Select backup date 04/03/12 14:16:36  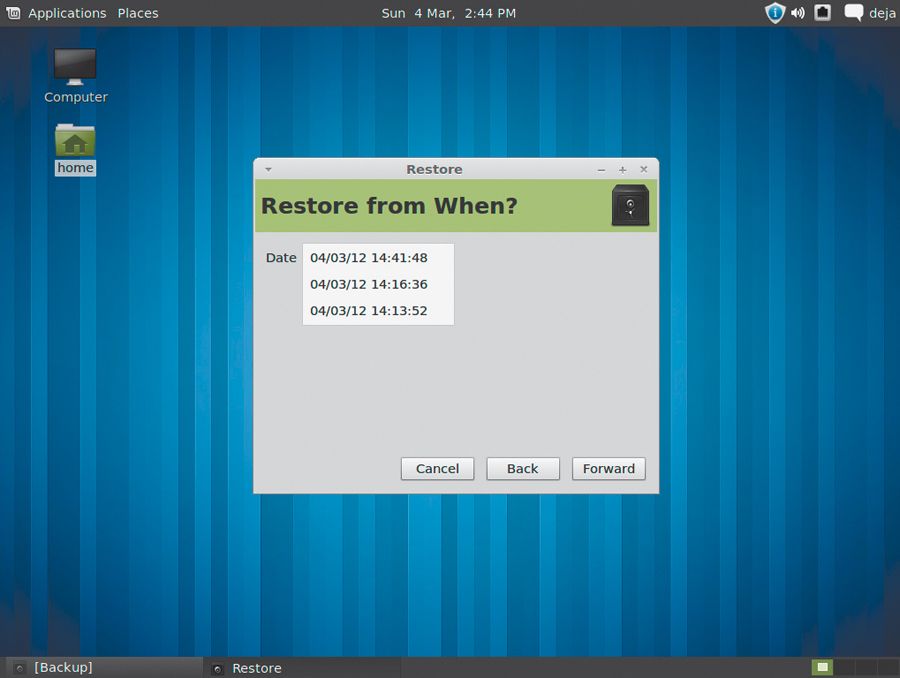point(369,284)
